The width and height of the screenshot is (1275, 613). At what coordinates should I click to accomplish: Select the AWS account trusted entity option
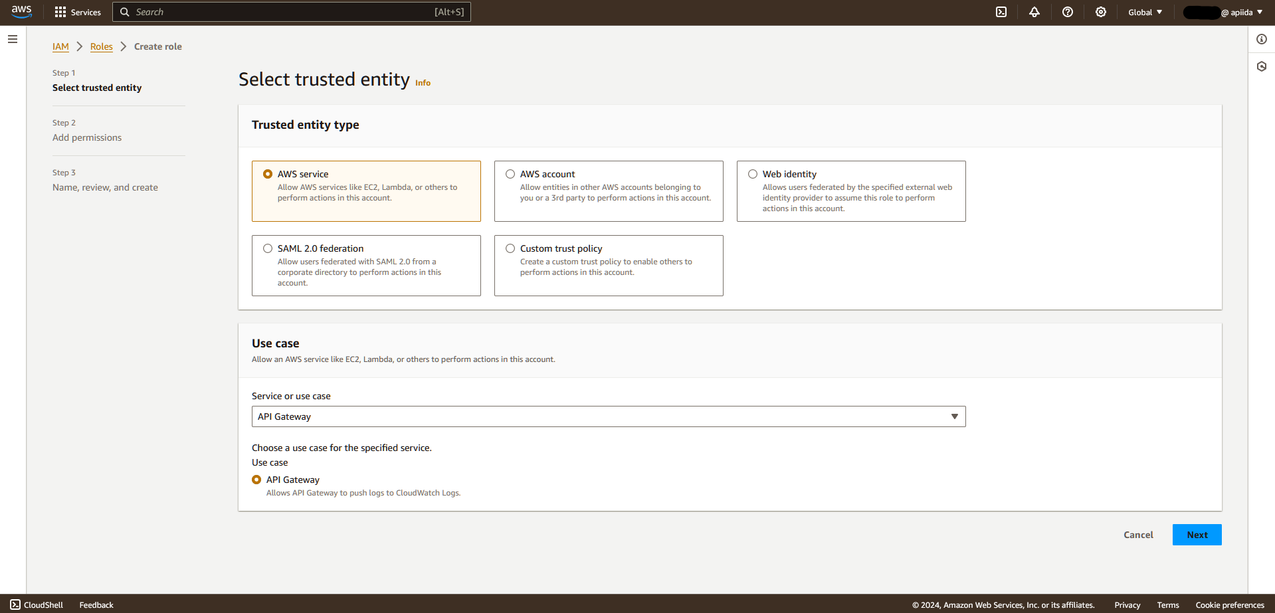pyautogui.click(x=510, y=174)
